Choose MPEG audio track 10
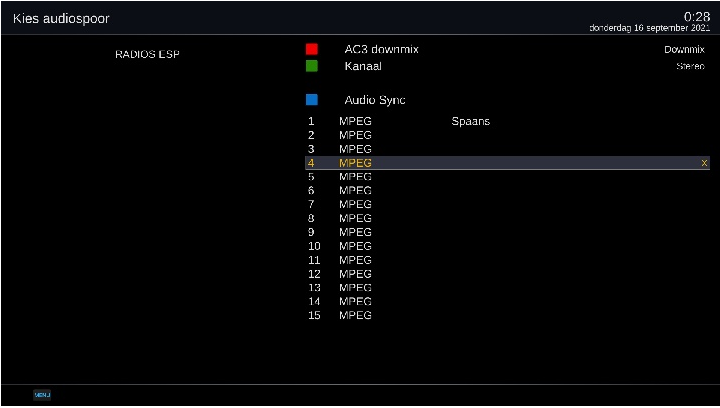The width and height of the screenshot is (720, 408). 355,246
